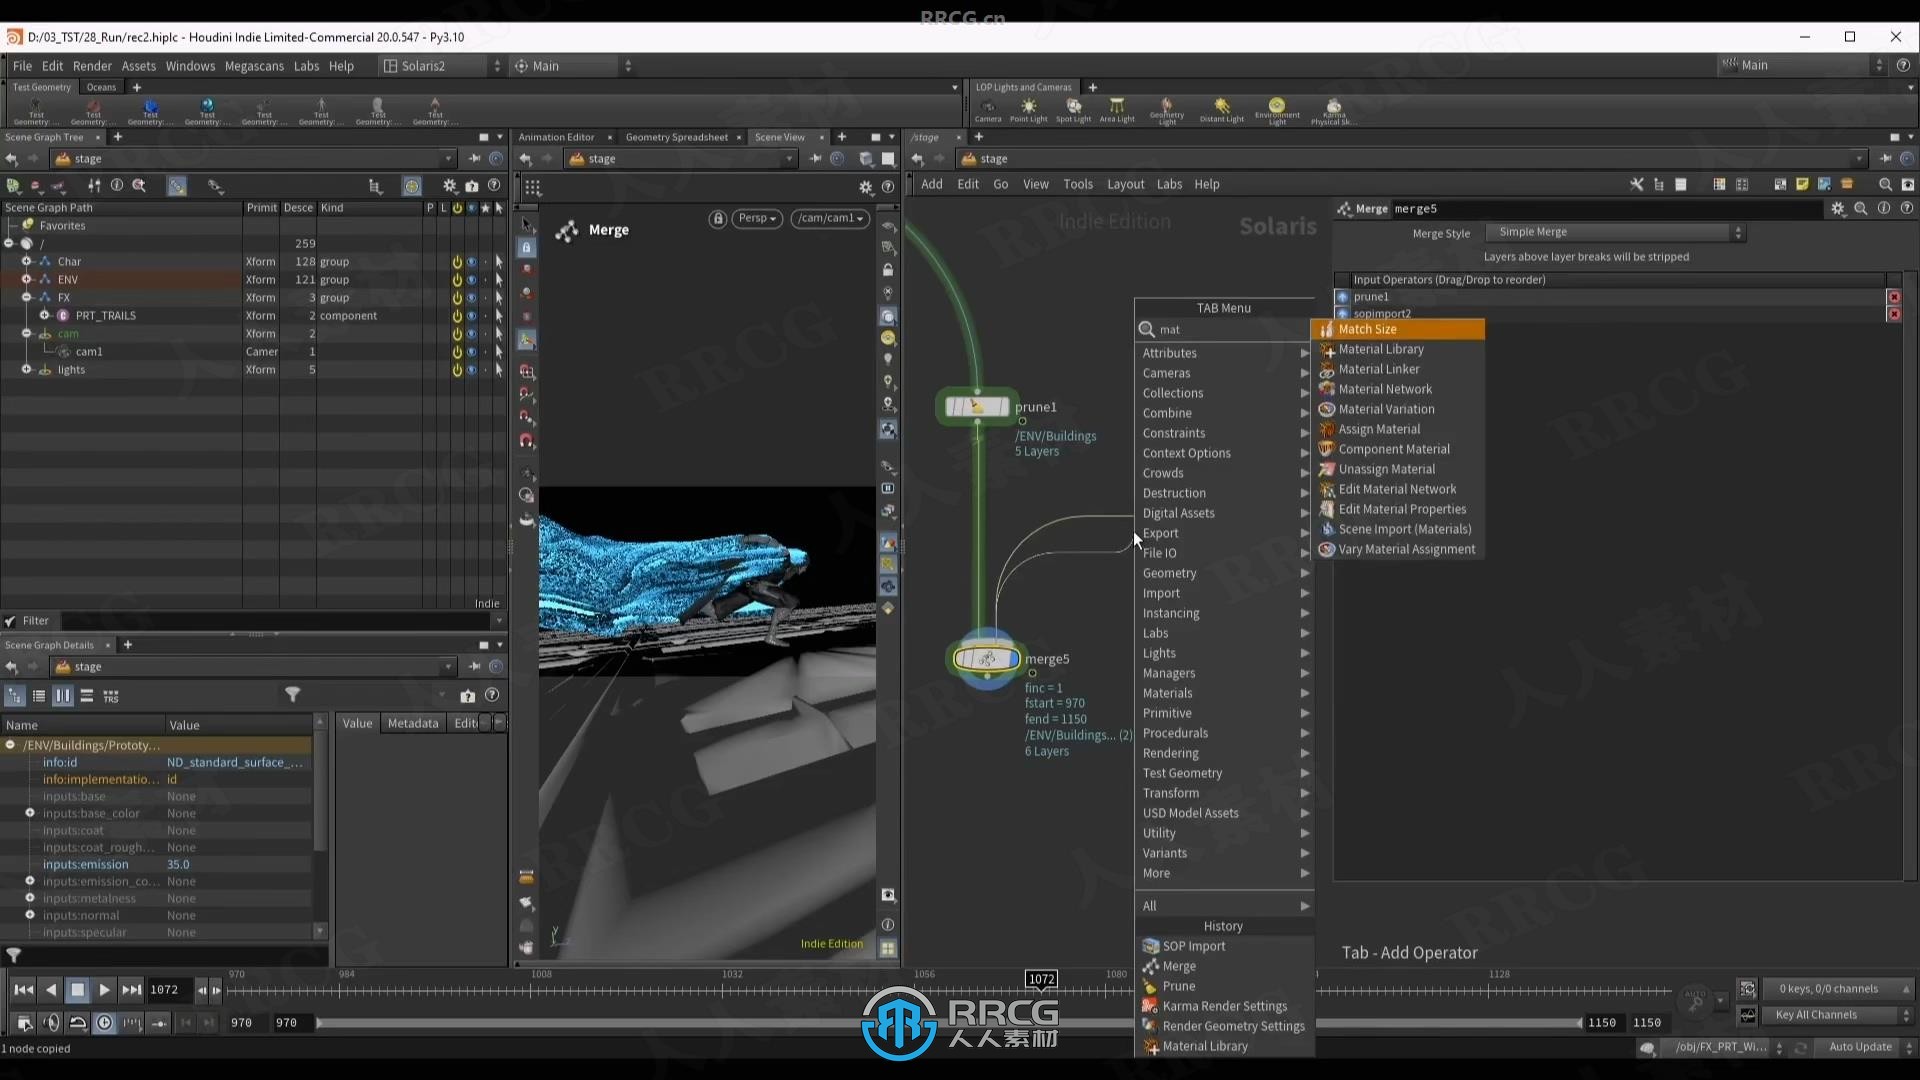
Task: Click the Camera shelf tool
Action: (x=988, y=110)
